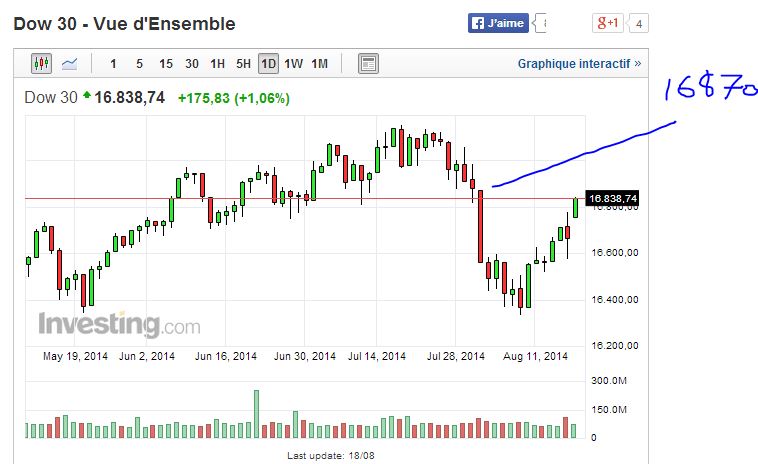Click the current price label 16.838,74
Image resolution: width=758 pixels, height=464 pixels.
tap(611, 199)
